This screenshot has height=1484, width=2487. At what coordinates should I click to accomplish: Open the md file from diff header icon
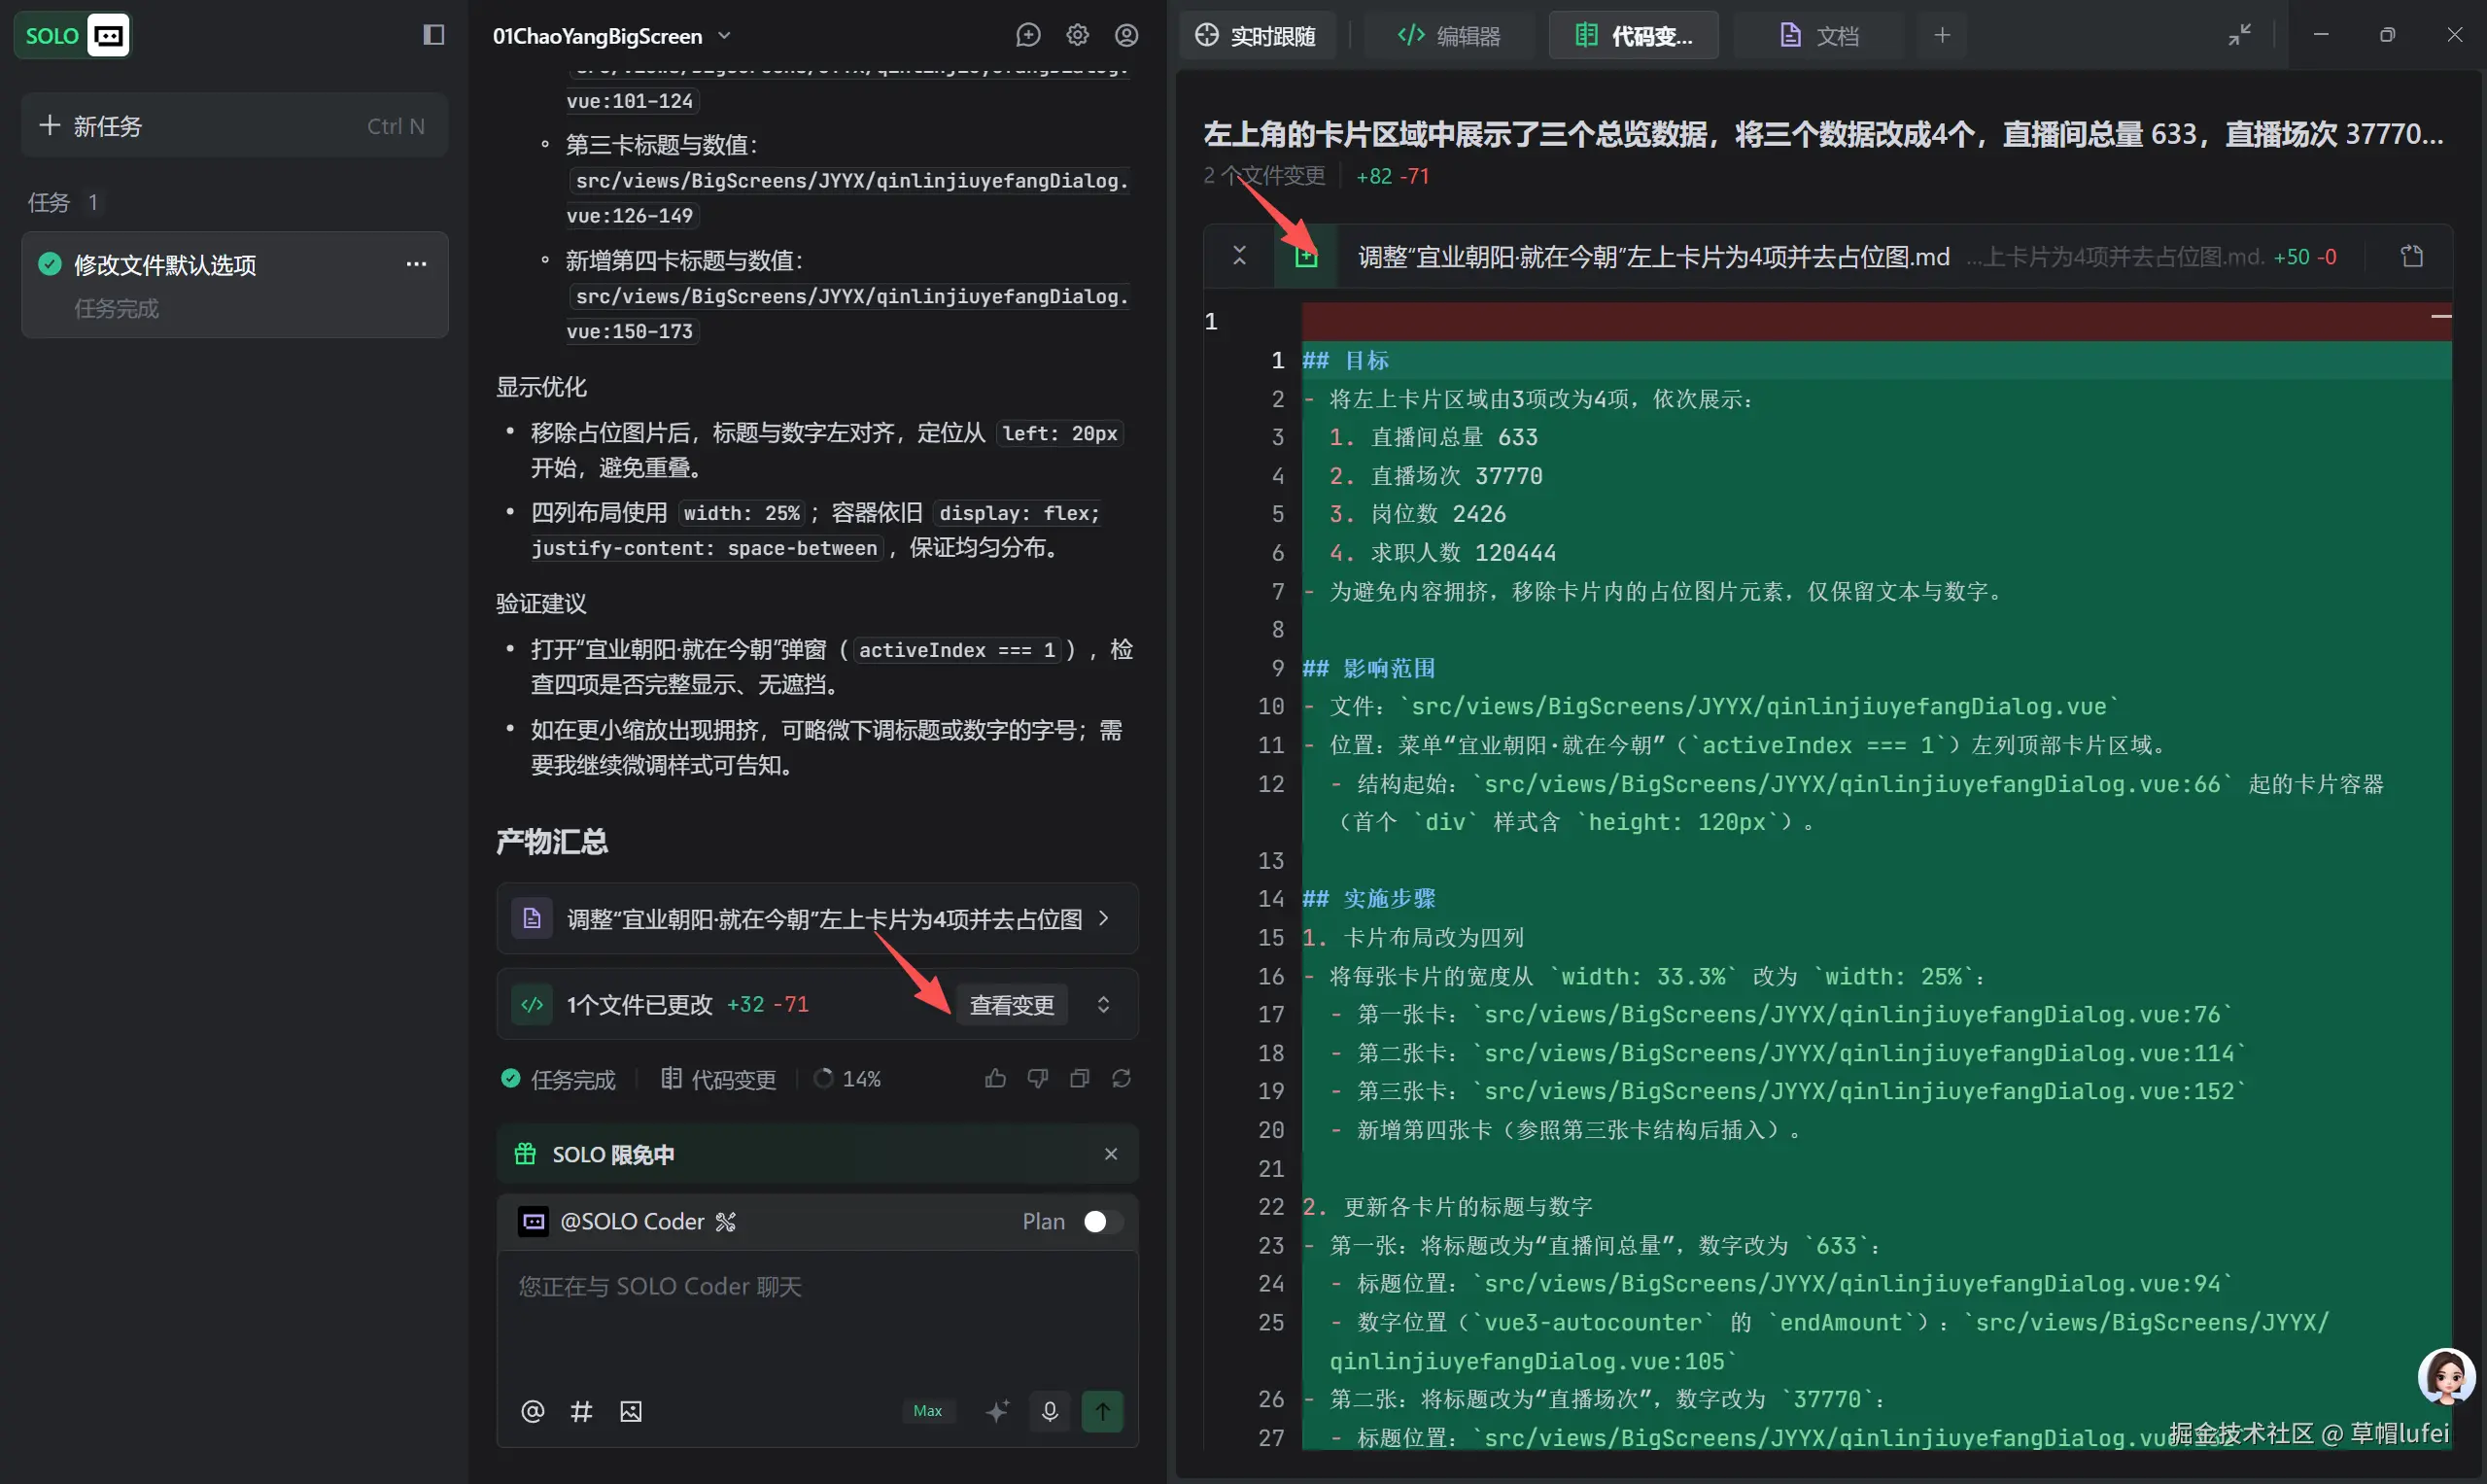pyautogui.click(x=2413, y=257)
